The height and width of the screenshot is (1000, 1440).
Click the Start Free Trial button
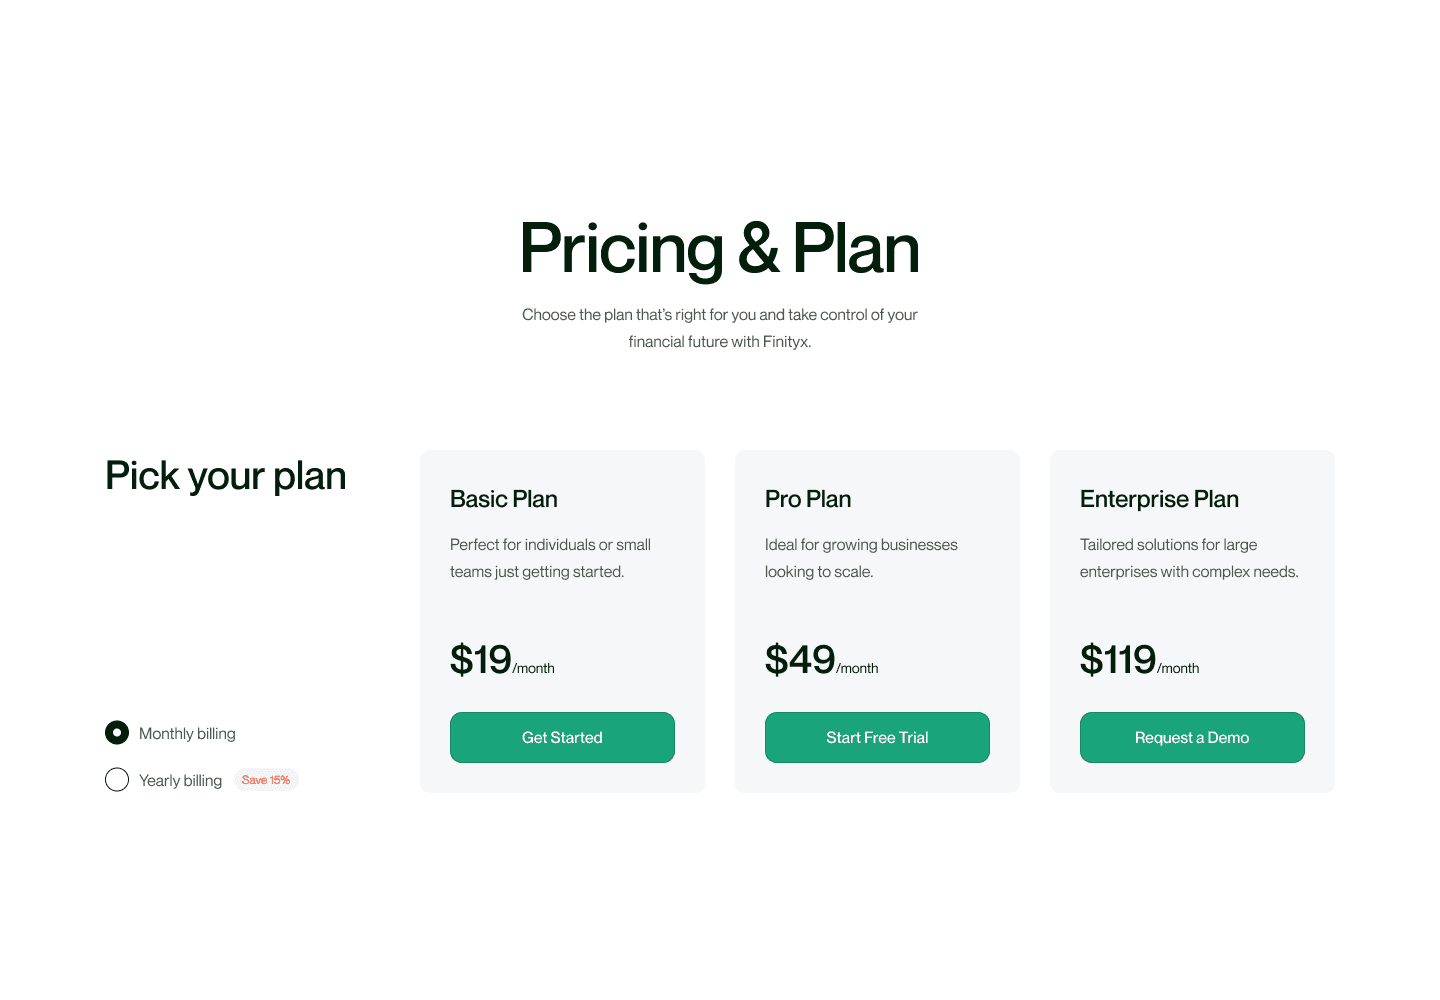pyautogui.click(x=877, y=737)
